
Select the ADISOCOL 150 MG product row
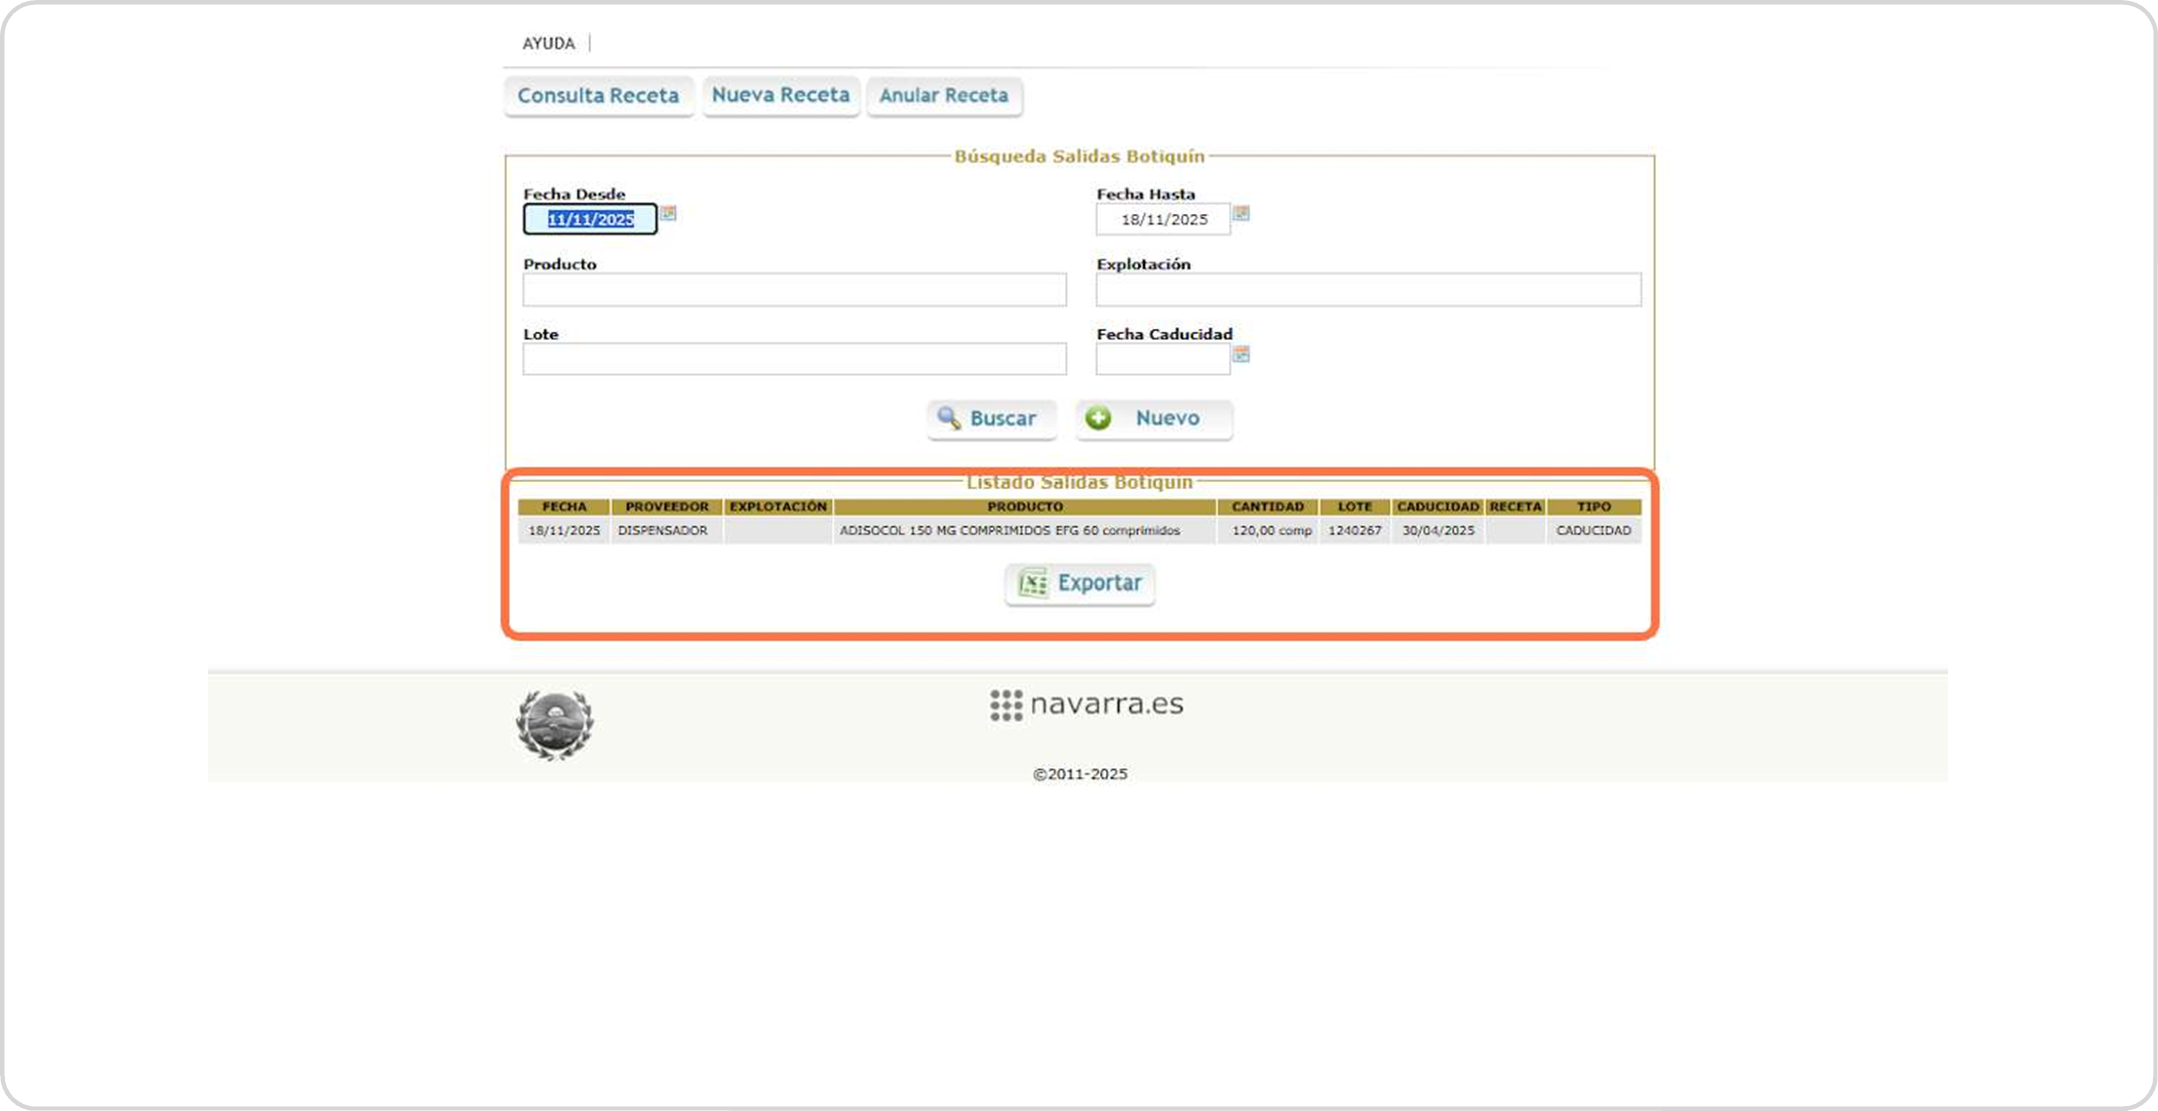[1009, 531]
